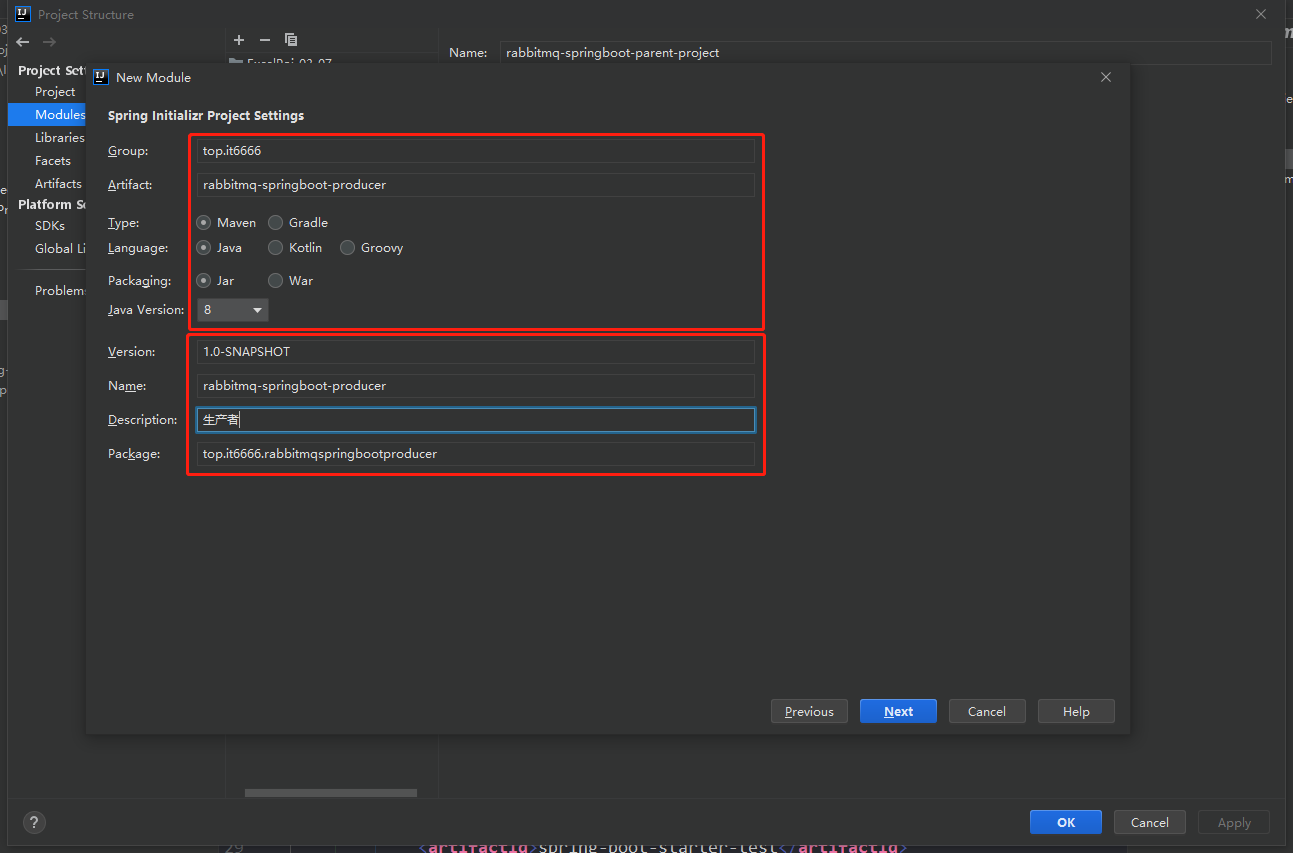Navigate back with the left arrow icon
The width and height of the screenshot is (1293, 853).
click(23, 42)
